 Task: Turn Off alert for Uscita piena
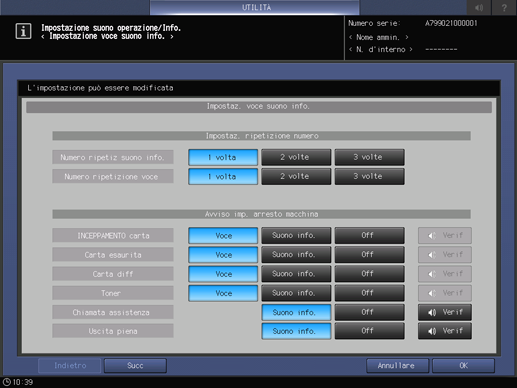369,331
